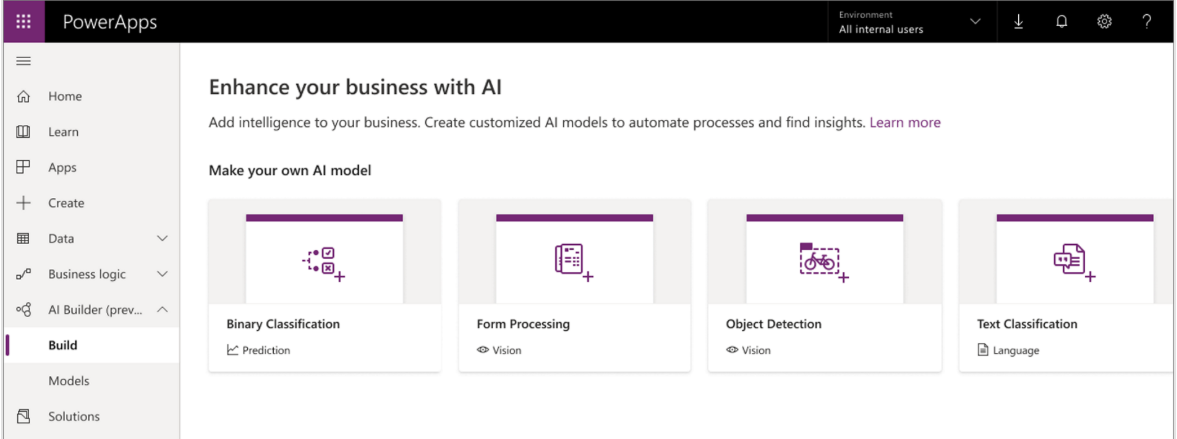This screenshot has height=439, width=1177.
Task: Pick the Form Processing model card
Action: 574,285
